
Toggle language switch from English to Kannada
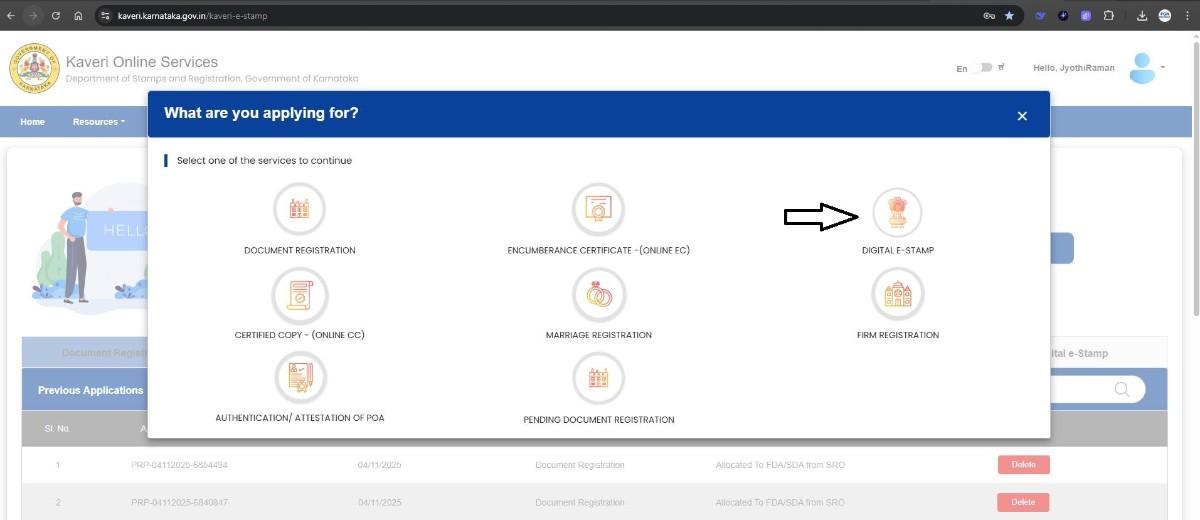984,68
